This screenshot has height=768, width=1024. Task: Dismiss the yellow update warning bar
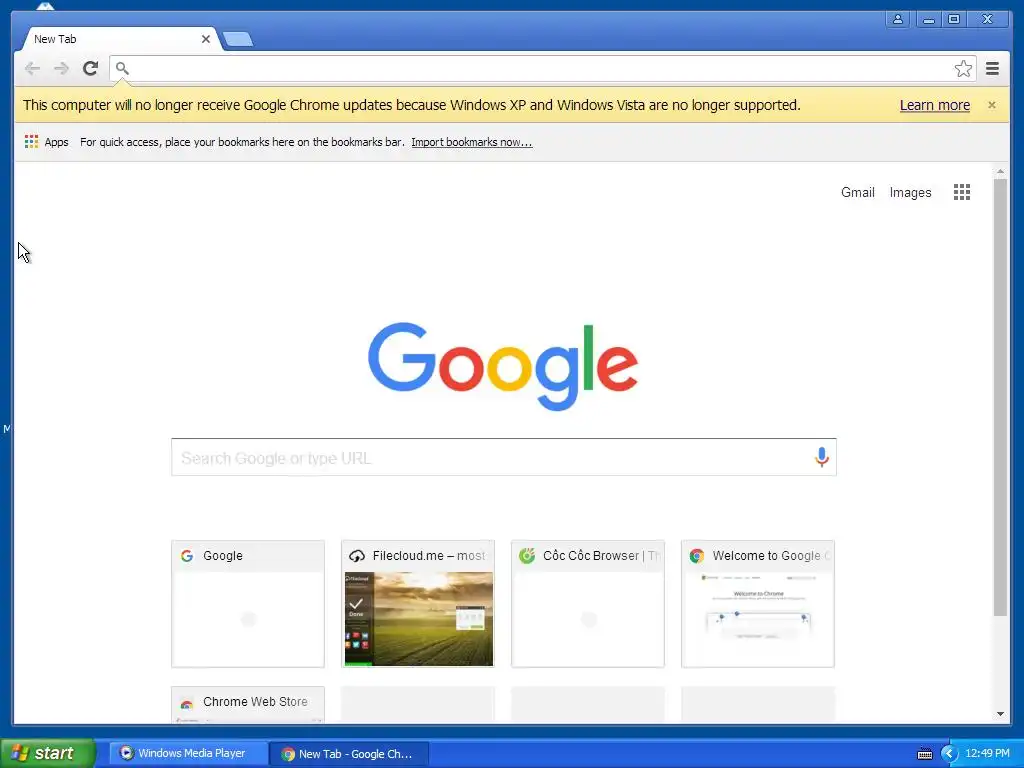[x=991, y=104]
